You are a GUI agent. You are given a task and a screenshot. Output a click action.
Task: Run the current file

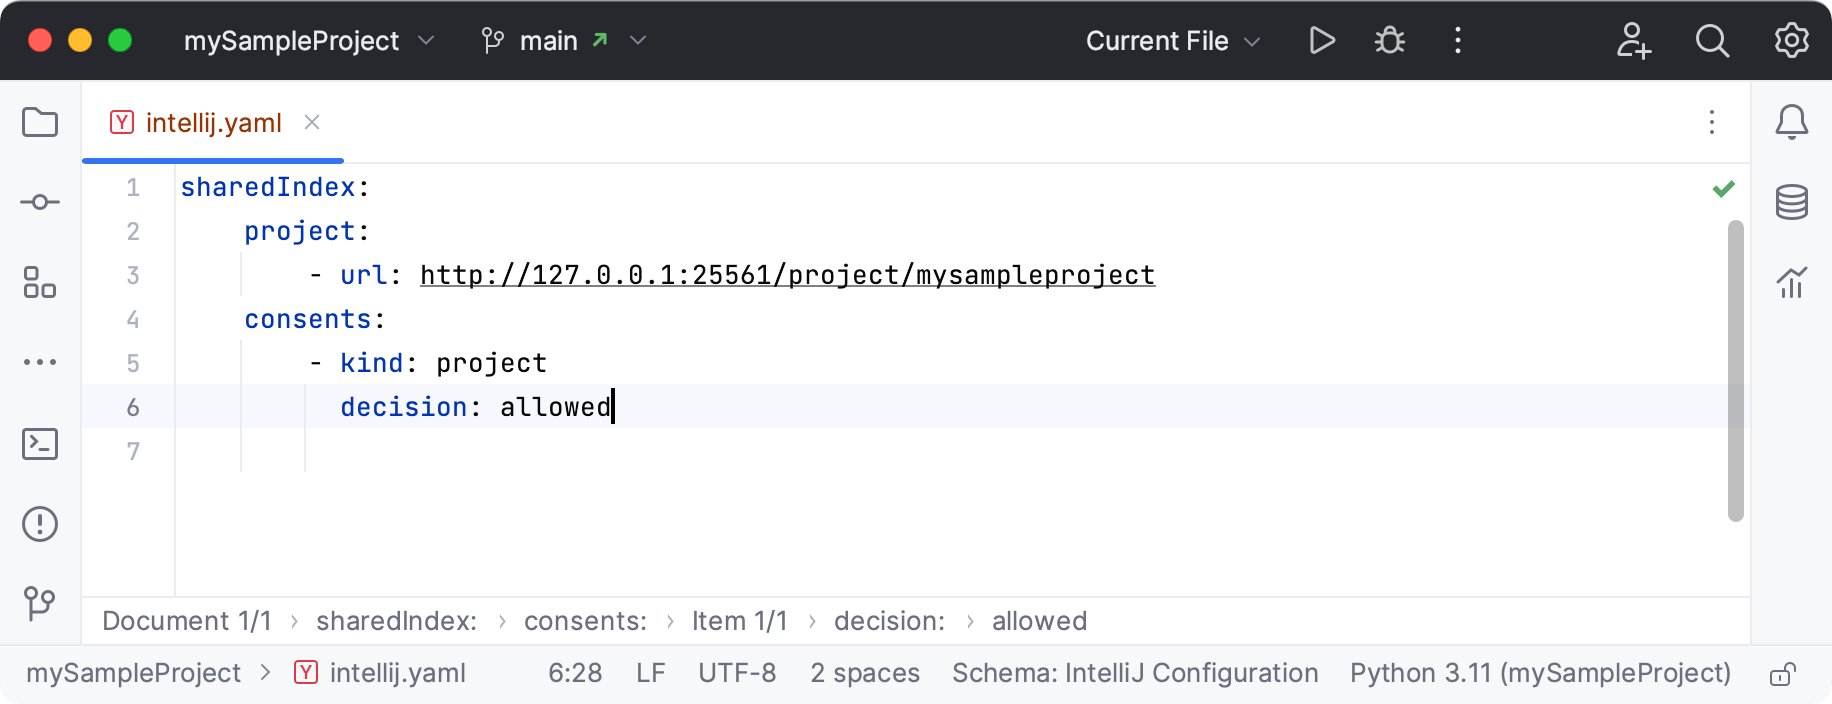click(1321, 40)
